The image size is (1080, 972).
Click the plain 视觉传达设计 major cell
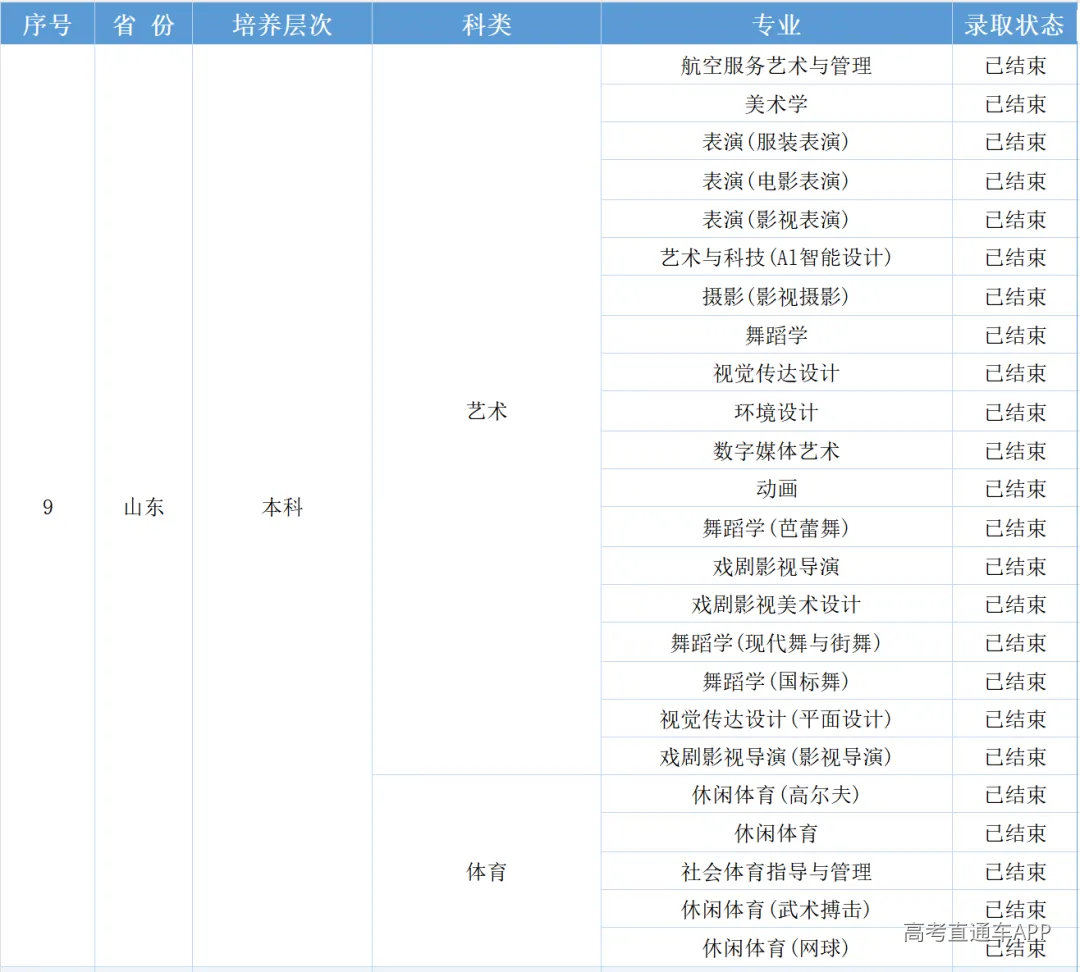776,373
